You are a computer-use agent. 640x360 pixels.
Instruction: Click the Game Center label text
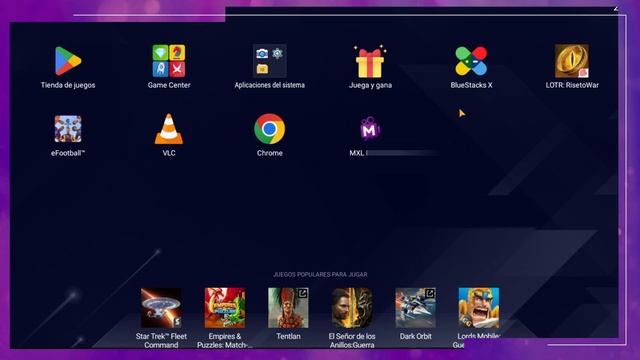tap(169, 85)
